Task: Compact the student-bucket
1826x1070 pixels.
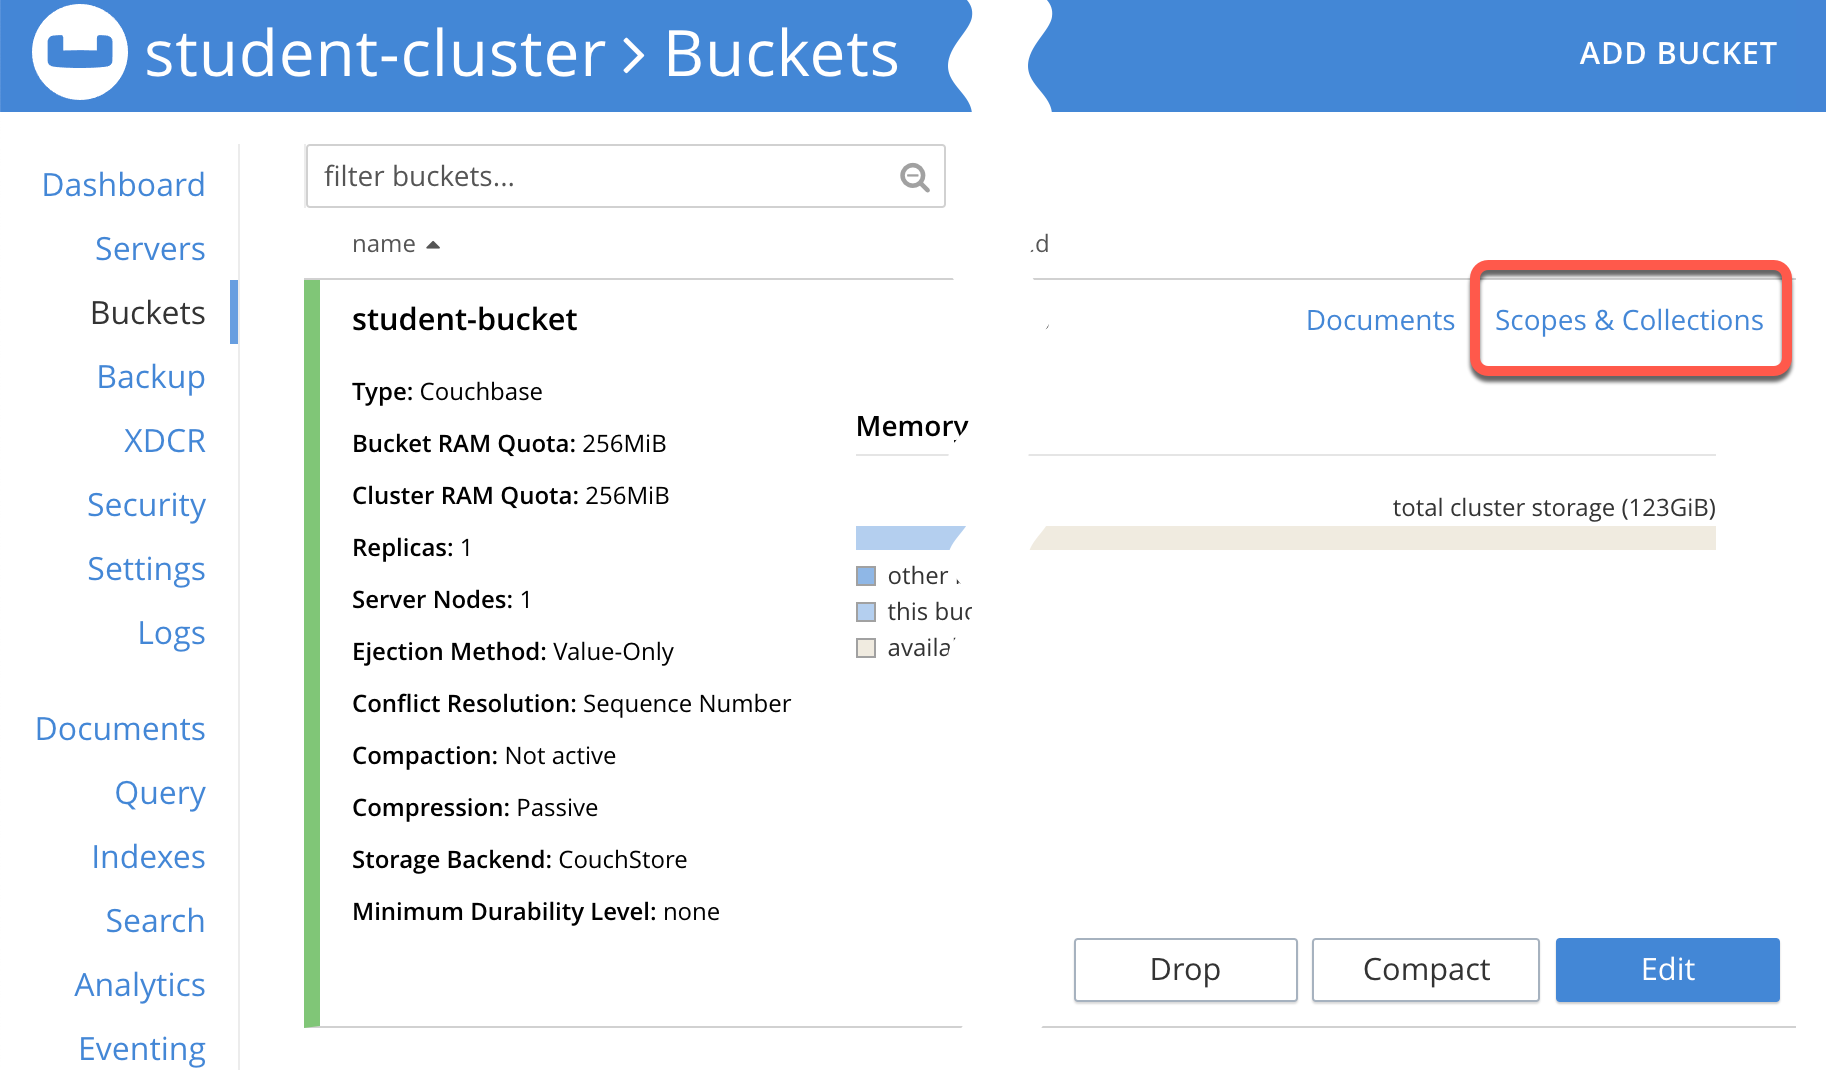Action: point(1425,969)
